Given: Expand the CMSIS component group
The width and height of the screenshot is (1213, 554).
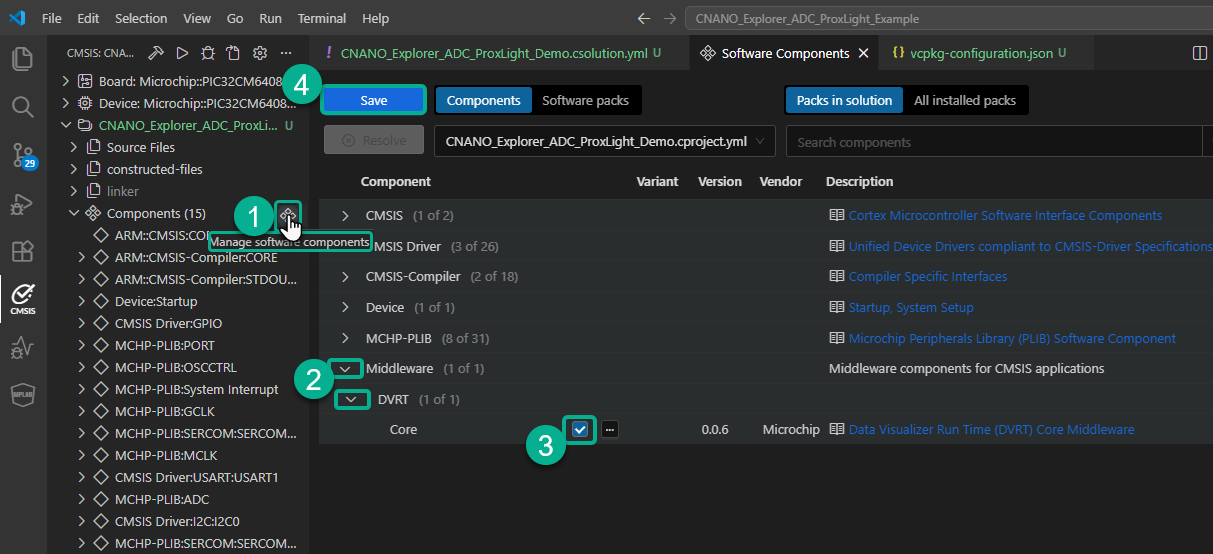Looking at the screenshot, I should pos(346,215).
